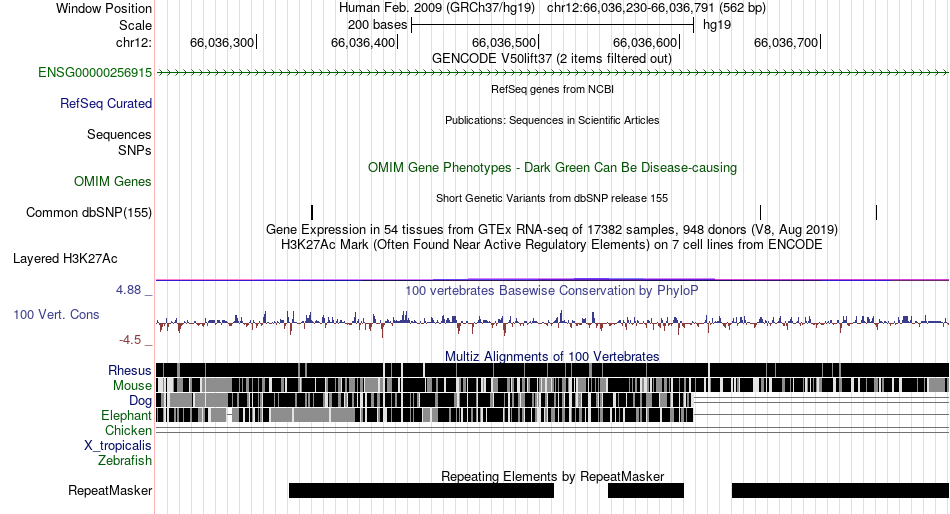
Task: Click the chr12: ruler label
Action: pyautogui.click(x=134, y=42)
